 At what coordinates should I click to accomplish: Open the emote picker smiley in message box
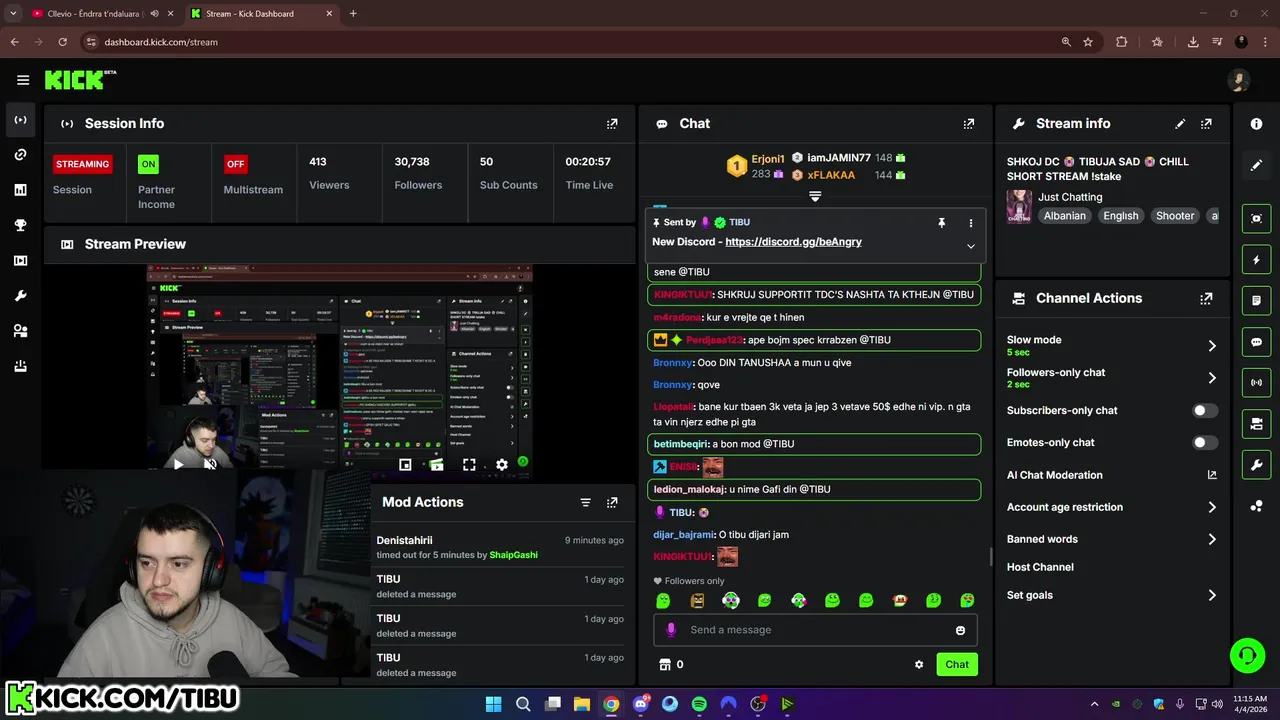click(960, 630)
